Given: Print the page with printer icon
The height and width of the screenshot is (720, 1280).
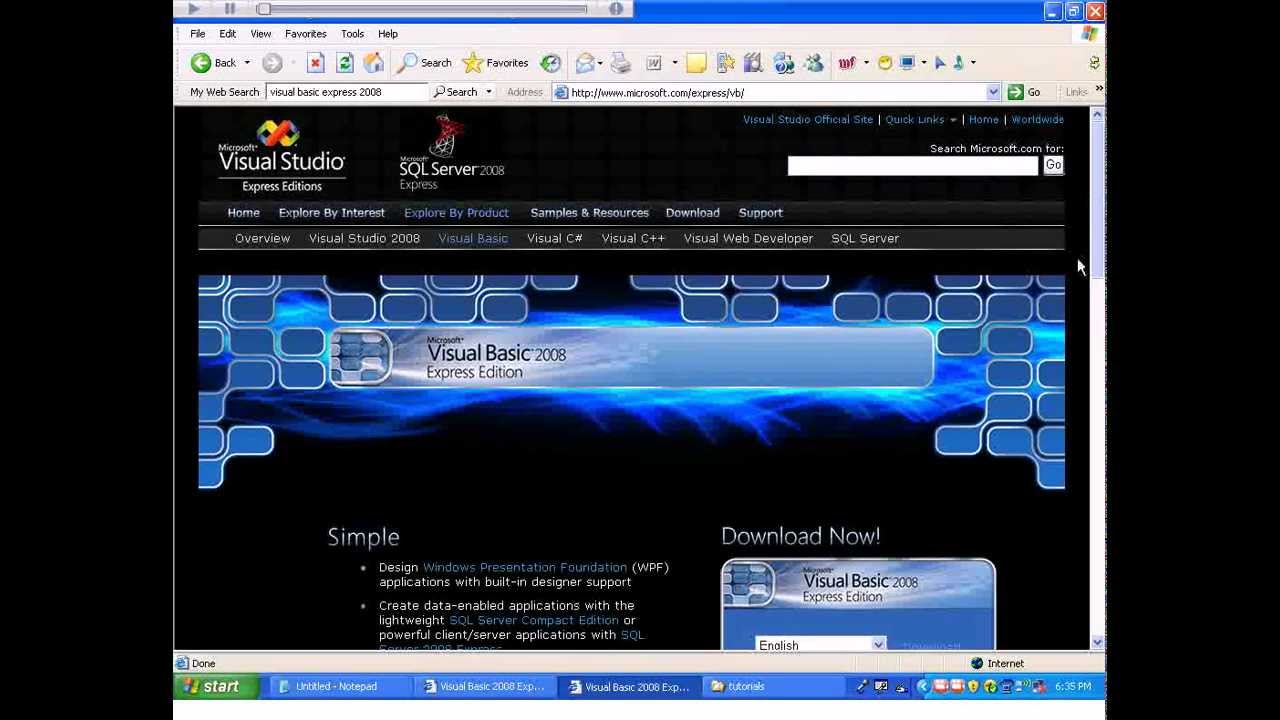Looking at the screenshot, I should (621, 63).
